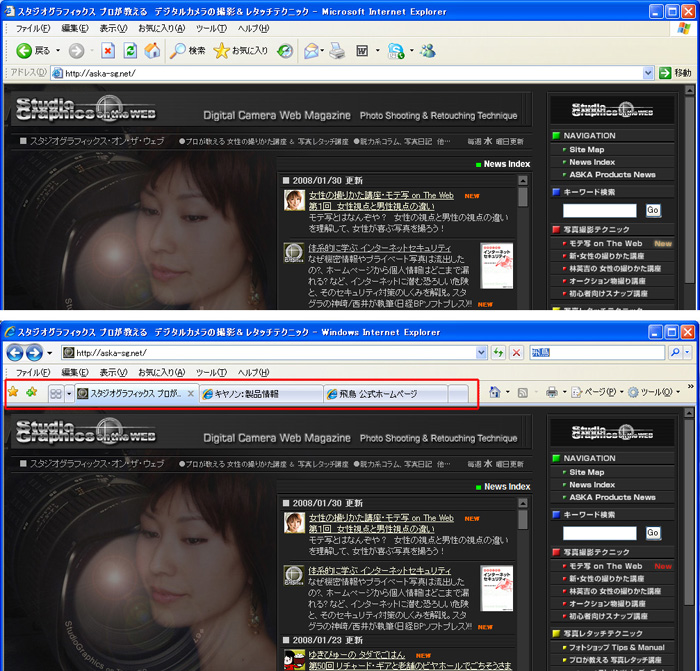700x671 pixels.
Task: Open the ツール(O) menu in lower command bar
Action: (654, 392)
